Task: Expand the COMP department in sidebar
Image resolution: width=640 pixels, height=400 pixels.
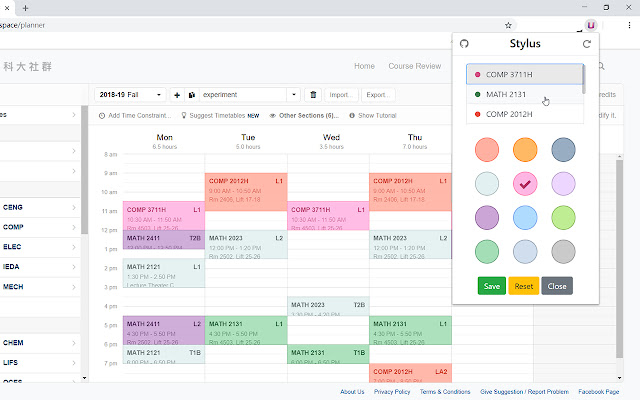Action: [39, 227]
